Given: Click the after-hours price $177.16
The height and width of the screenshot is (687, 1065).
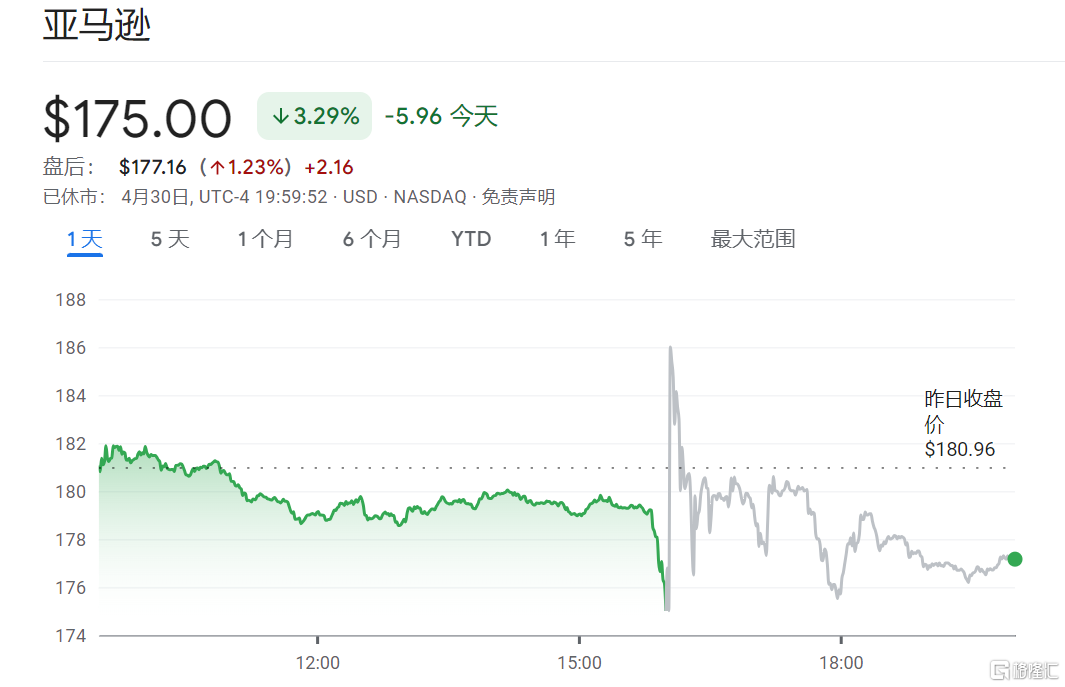Looking at the screenshot, I should click(x=152, y=167).
